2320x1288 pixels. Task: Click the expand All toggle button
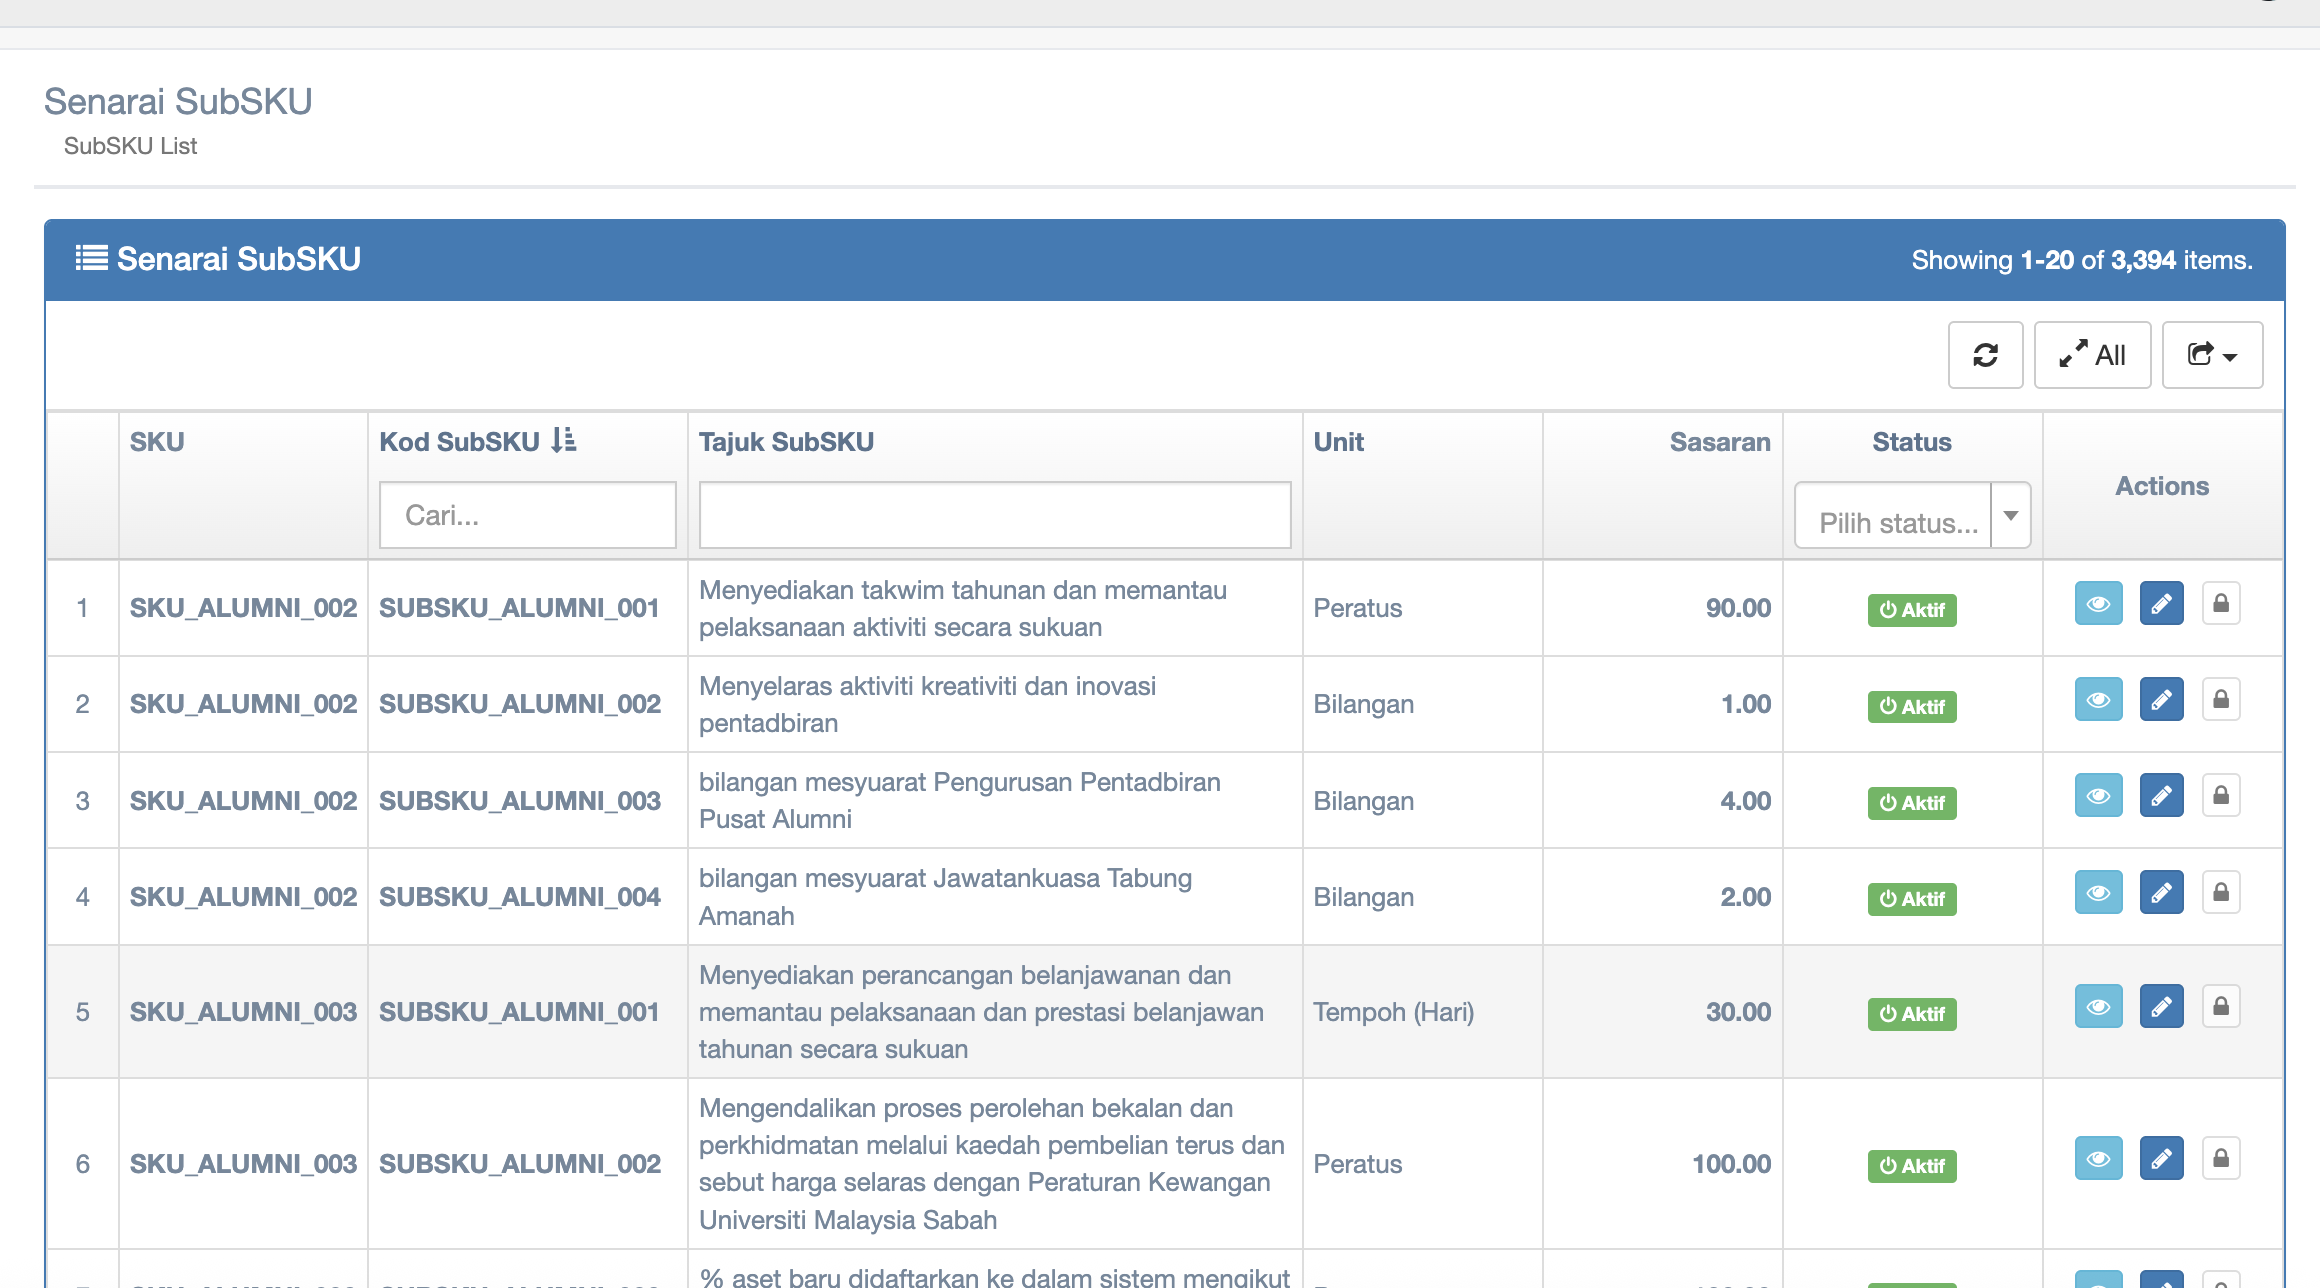(2092, 355)
